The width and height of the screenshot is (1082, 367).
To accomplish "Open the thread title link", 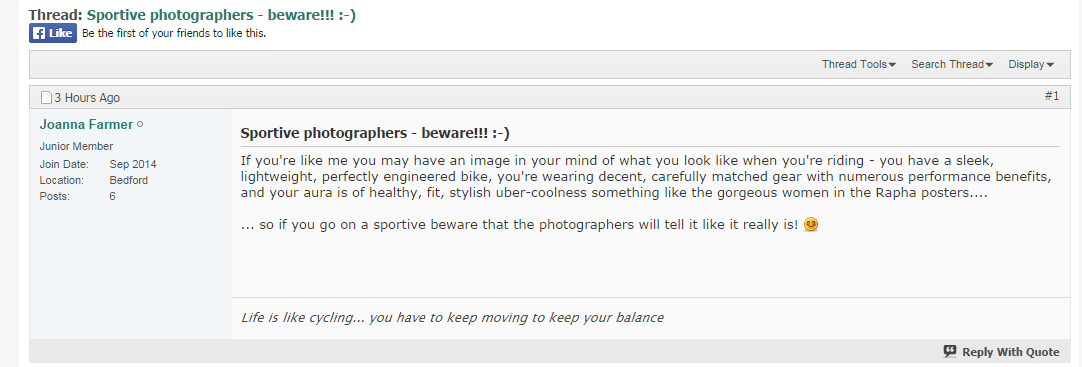I will pyautogui.click(x=222, y=14).
